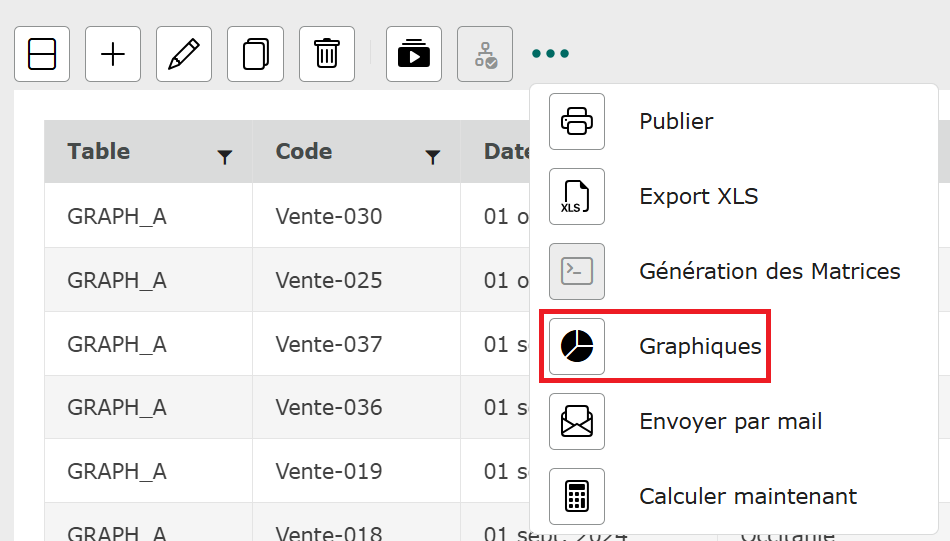Open the Table column filter
This screenshot has width=950, height=541.
pos(225,157)
